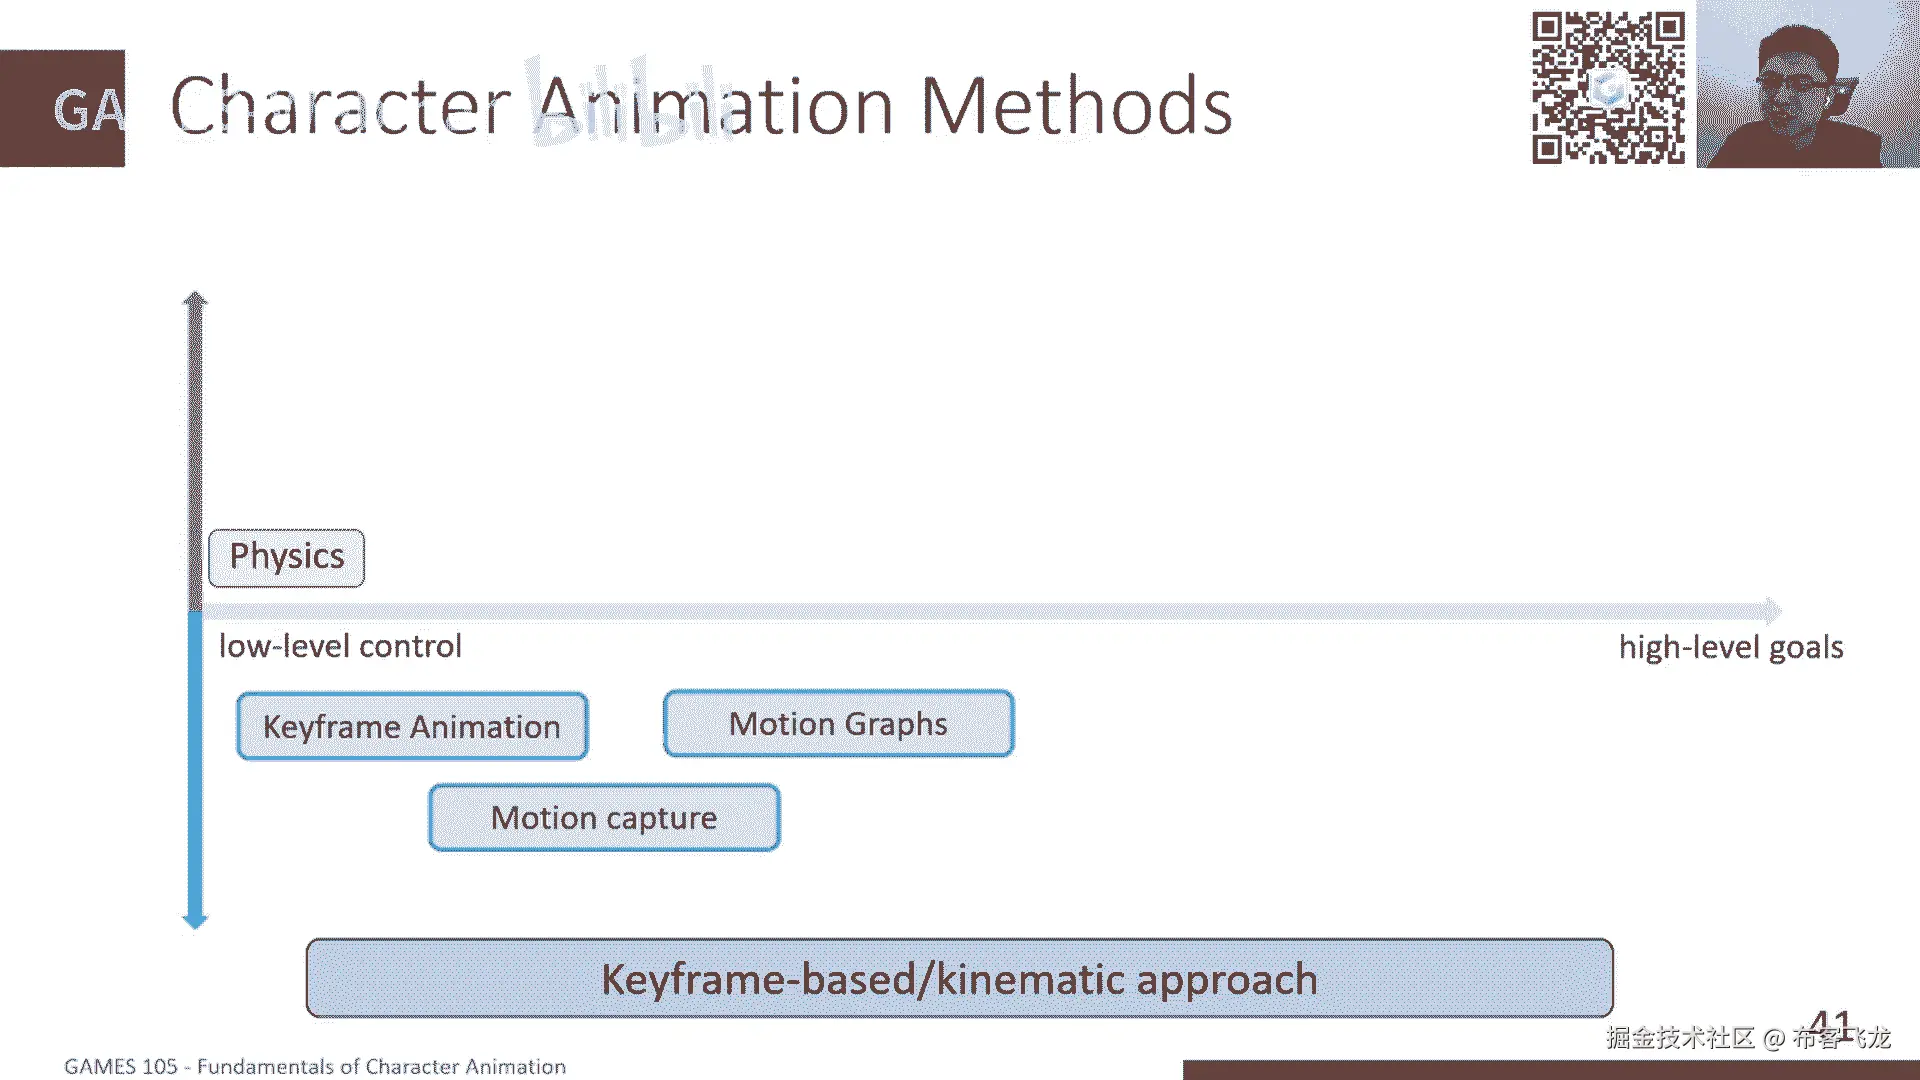
Task: Click the Keyframe-based/kinematic approach banner
Action: pos(959,978)
